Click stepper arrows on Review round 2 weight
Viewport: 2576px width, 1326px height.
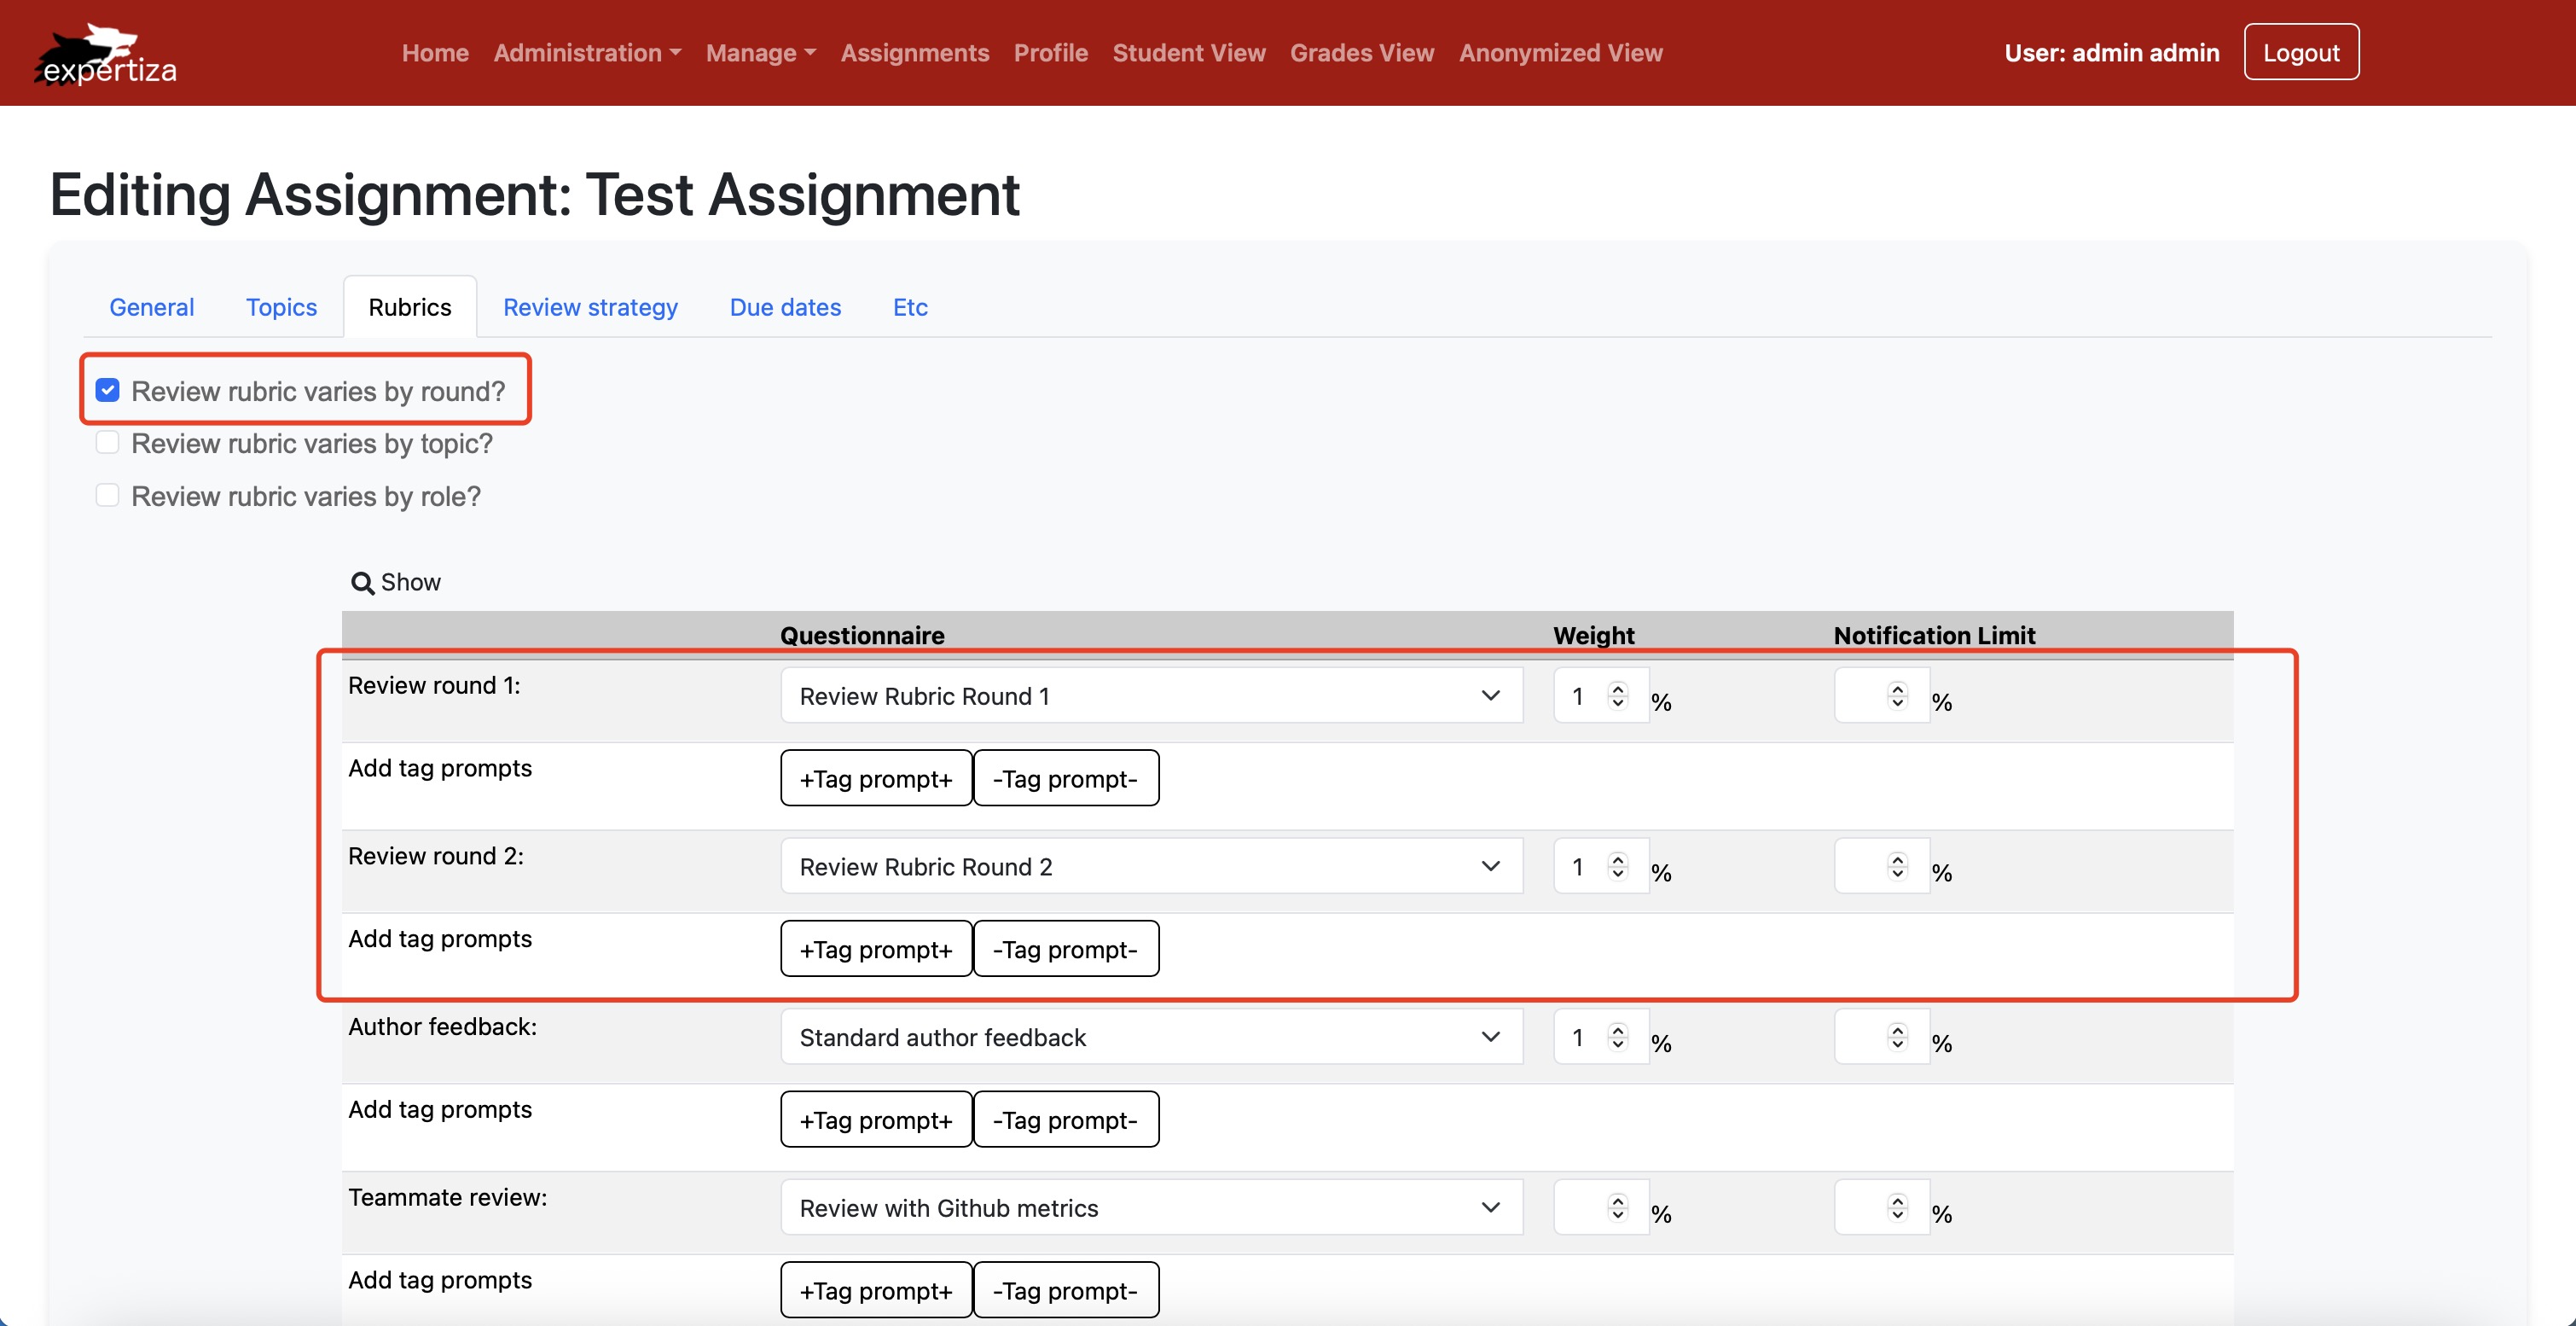click(x=1617, y=866)
